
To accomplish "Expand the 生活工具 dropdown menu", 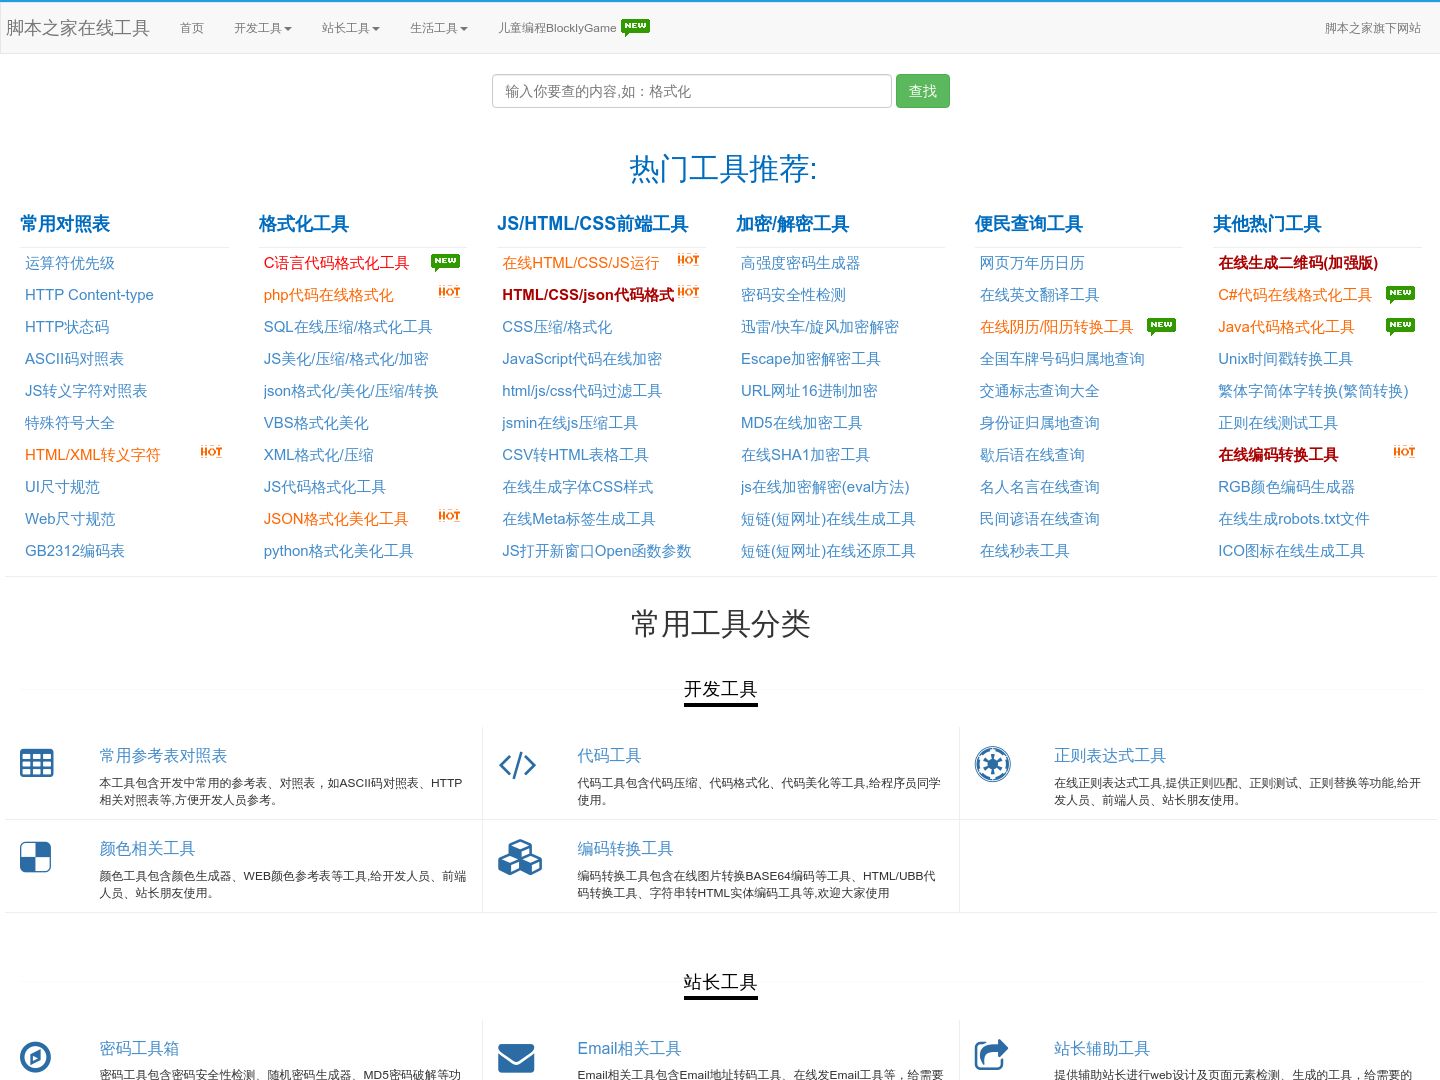I will [439, 28].
